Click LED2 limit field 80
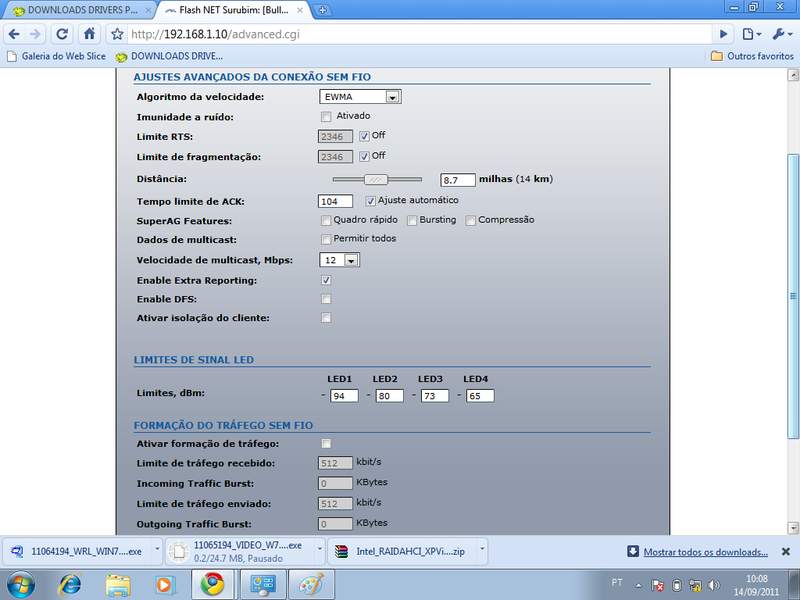800x600 pixels. click(390, 396)
